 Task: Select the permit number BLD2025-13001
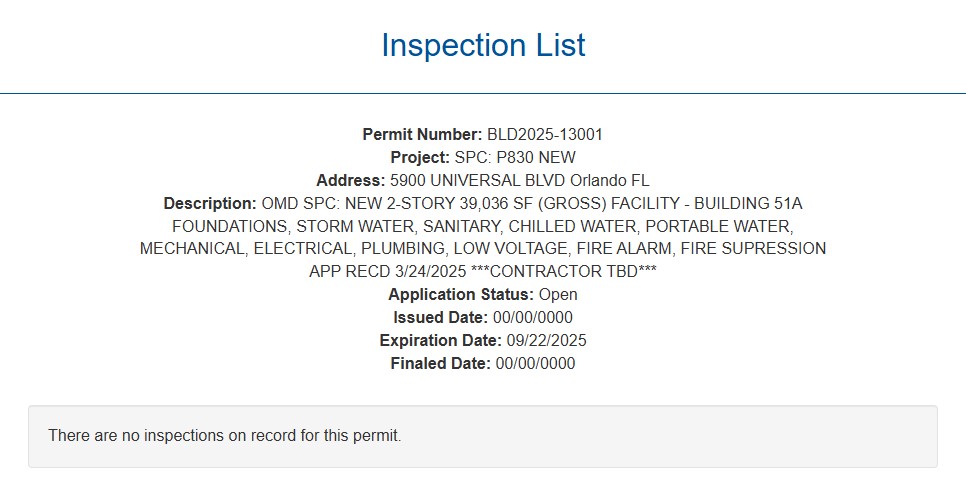[x=545, y=135]
